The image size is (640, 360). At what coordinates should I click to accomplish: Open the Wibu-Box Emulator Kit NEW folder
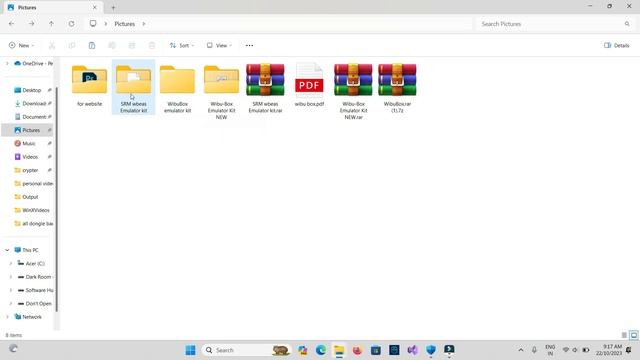point(221,91)
